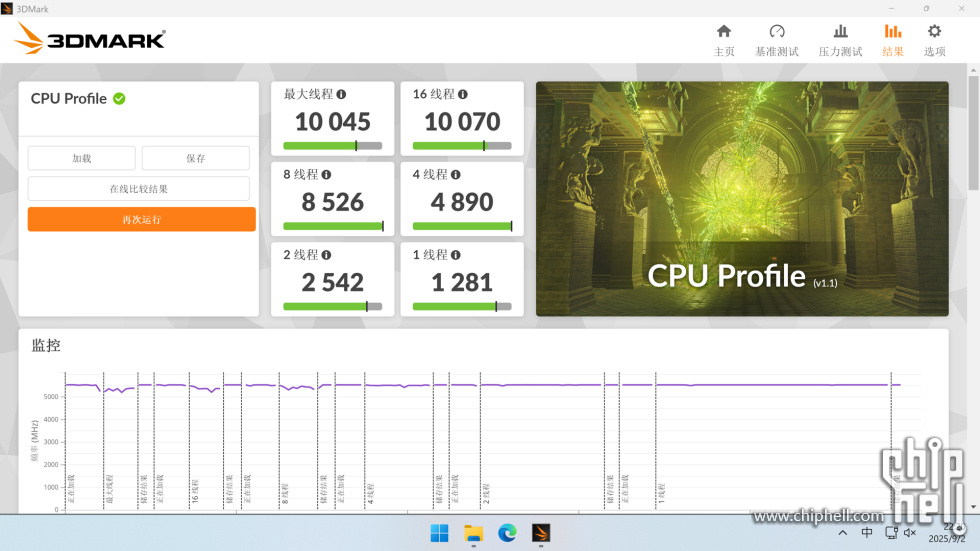
Task: Click the CPU Profile preview image
Action: [742, 199]
